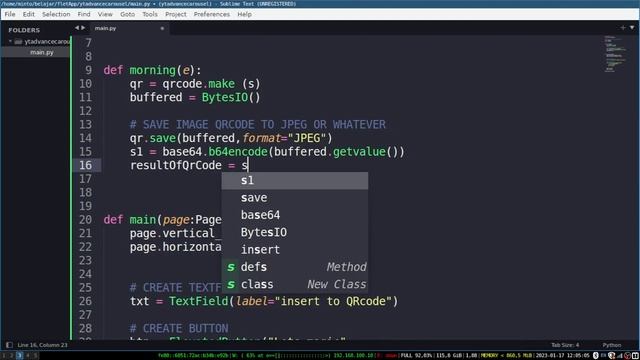
Task: Open main.py in the sidebar
Action: [x=41, y=52]
